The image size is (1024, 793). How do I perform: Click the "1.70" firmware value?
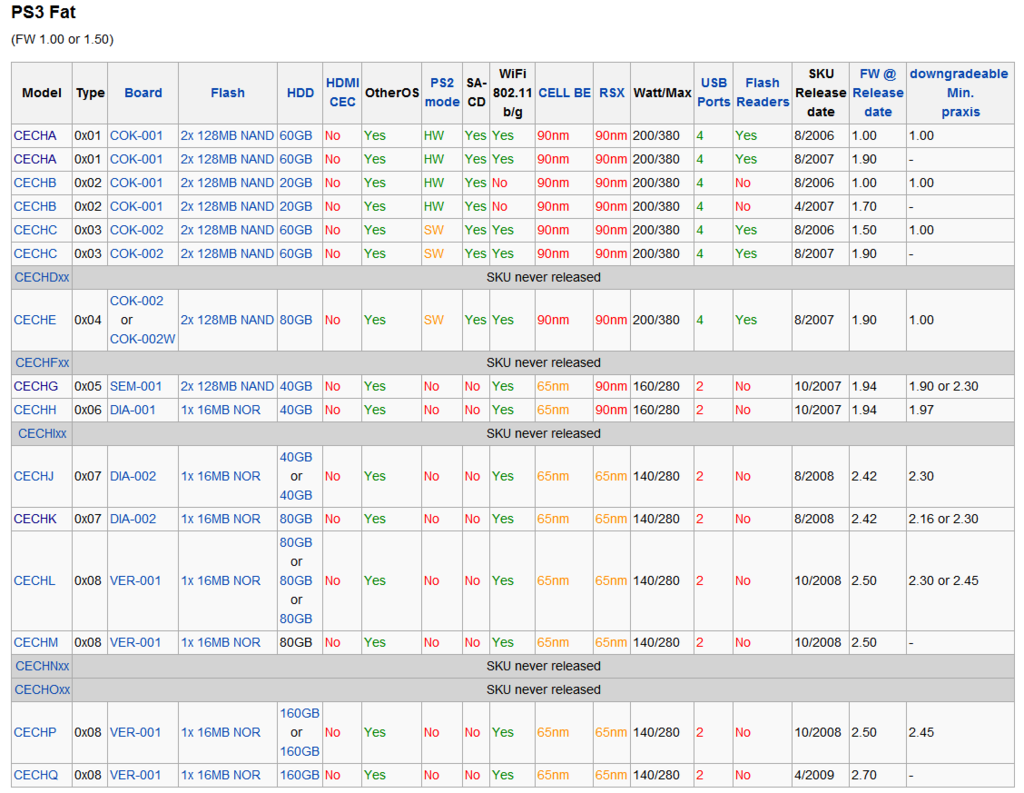point(864,207)
